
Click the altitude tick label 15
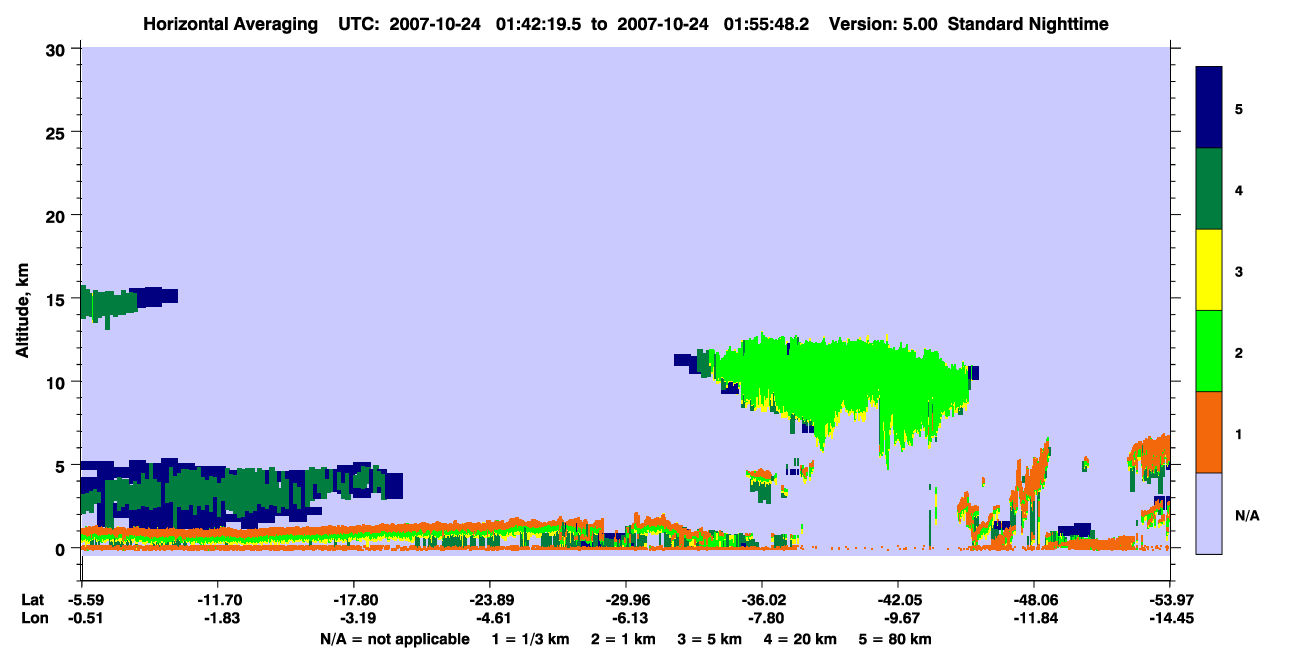pyautogui.click(x=58, y=299)
